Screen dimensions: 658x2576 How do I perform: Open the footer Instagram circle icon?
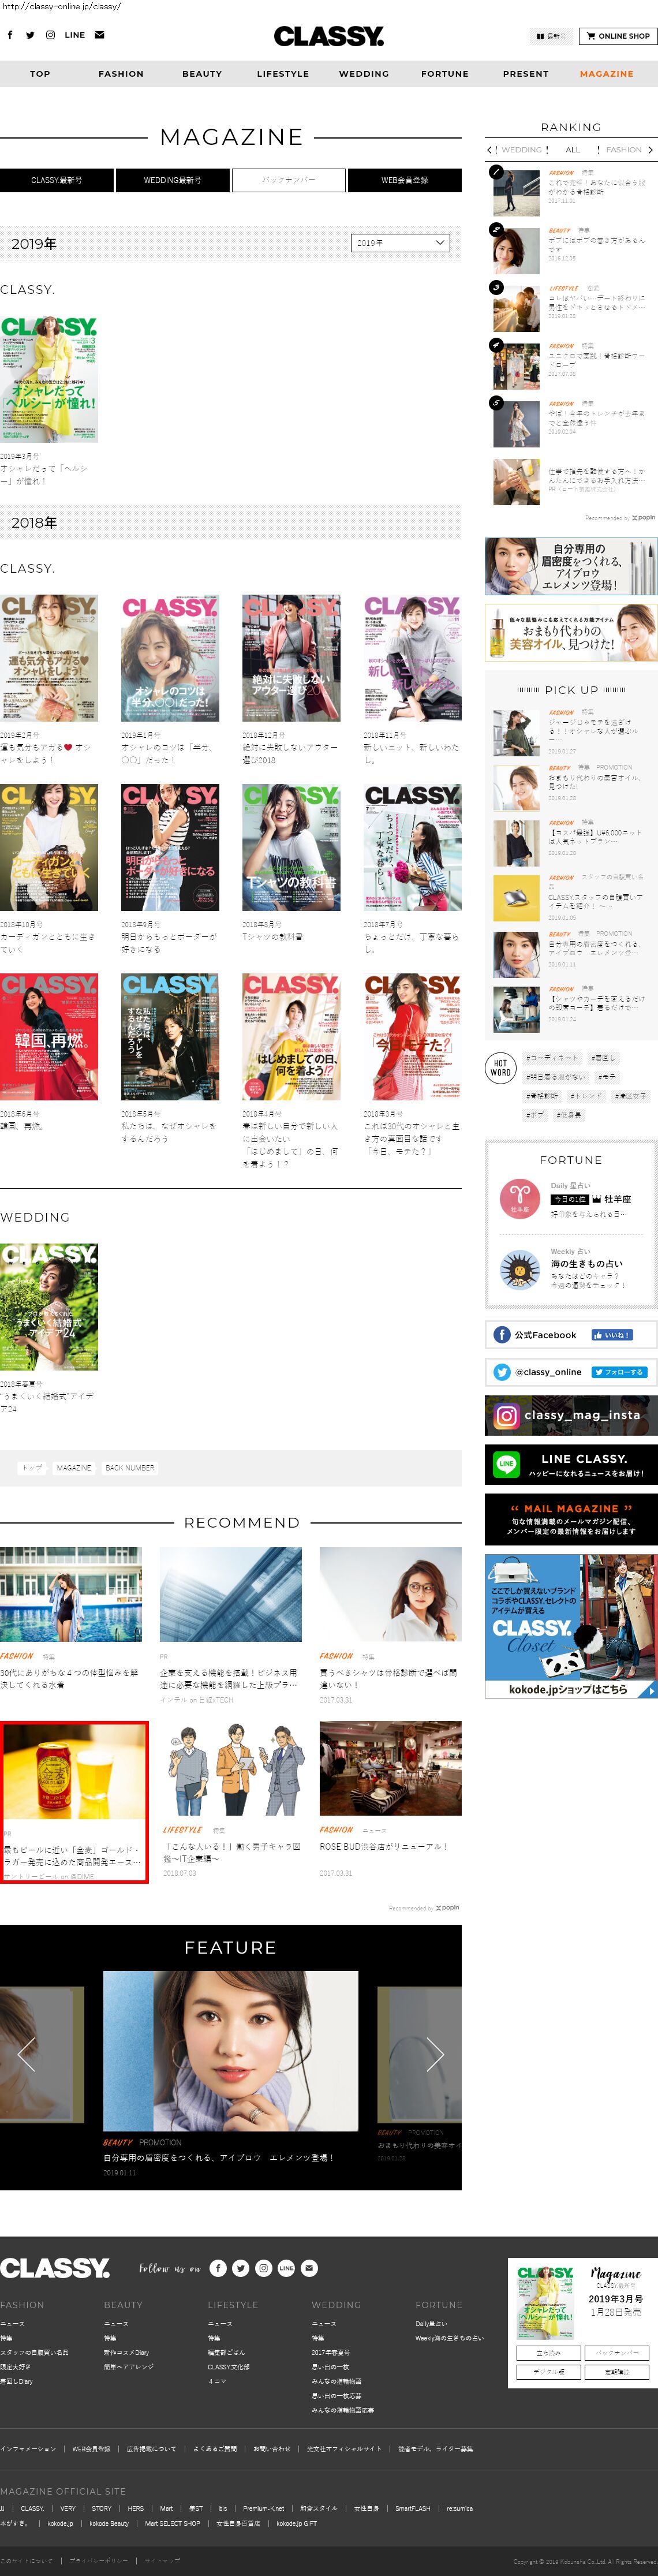coord(263,2268)
